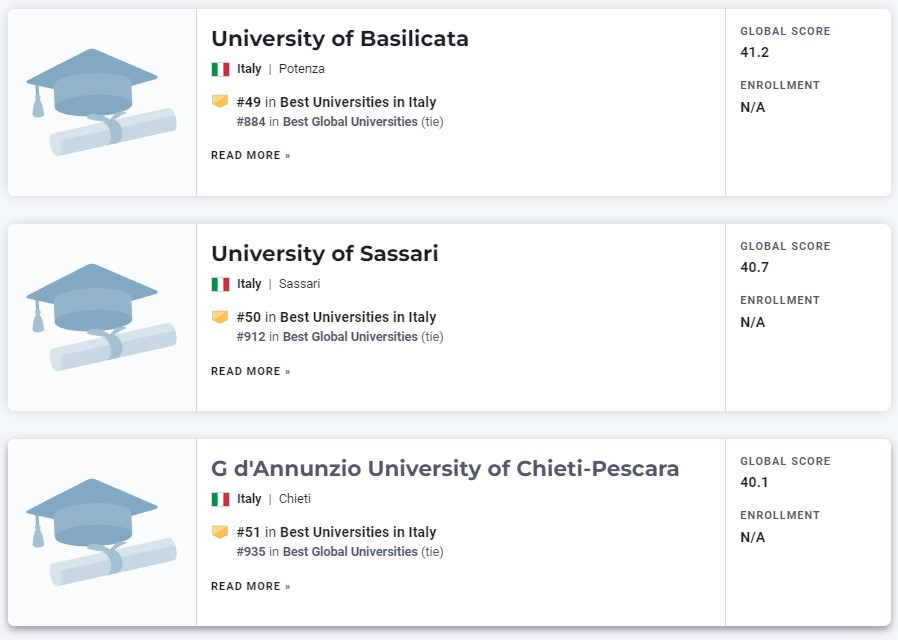Click Italian flag icon beside Sassari city
The height and width of the screenshot is (640, 898).
tap(220, 285)
